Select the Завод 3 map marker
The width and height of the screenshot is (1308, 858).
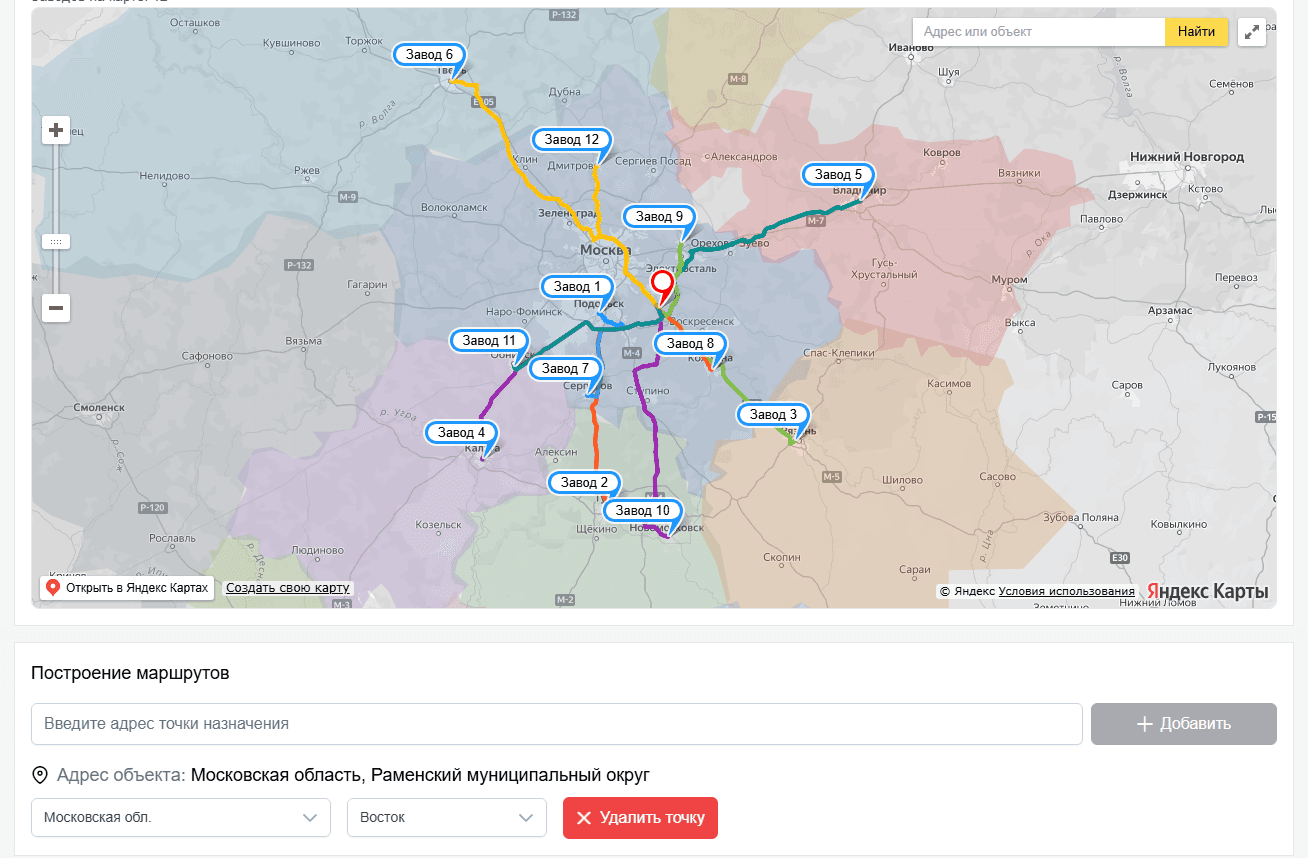774,415
